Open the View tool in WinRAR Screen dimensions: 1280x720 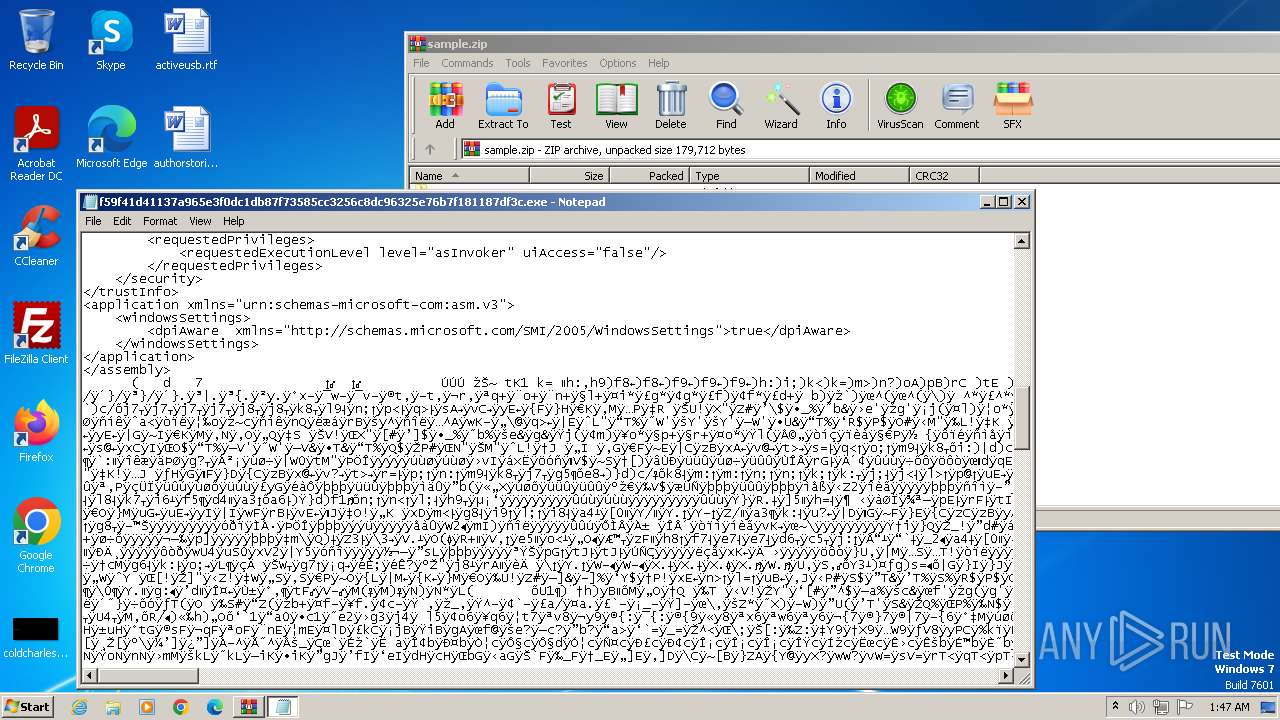pyautogui.click(x=616, y=106)
